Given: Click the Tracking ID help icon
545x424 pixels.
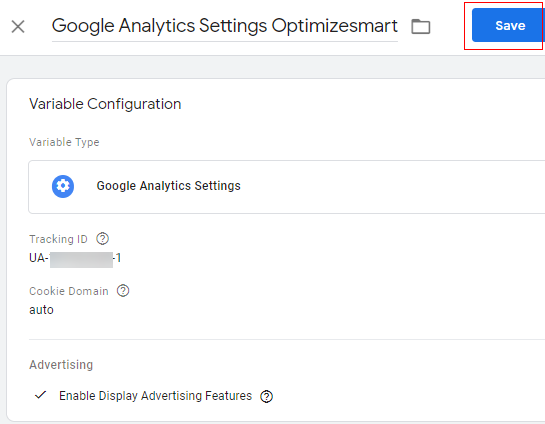Looking at the screenshot, I should pos(103,239).
